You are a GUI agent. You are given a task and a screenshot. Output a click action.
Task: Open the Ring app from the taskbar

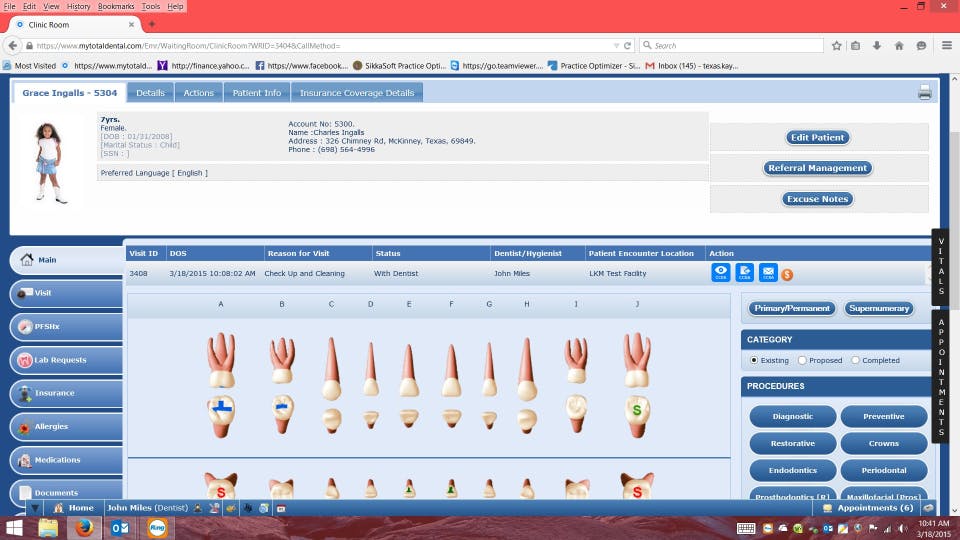pyautogui.click(x=157, y=528)
